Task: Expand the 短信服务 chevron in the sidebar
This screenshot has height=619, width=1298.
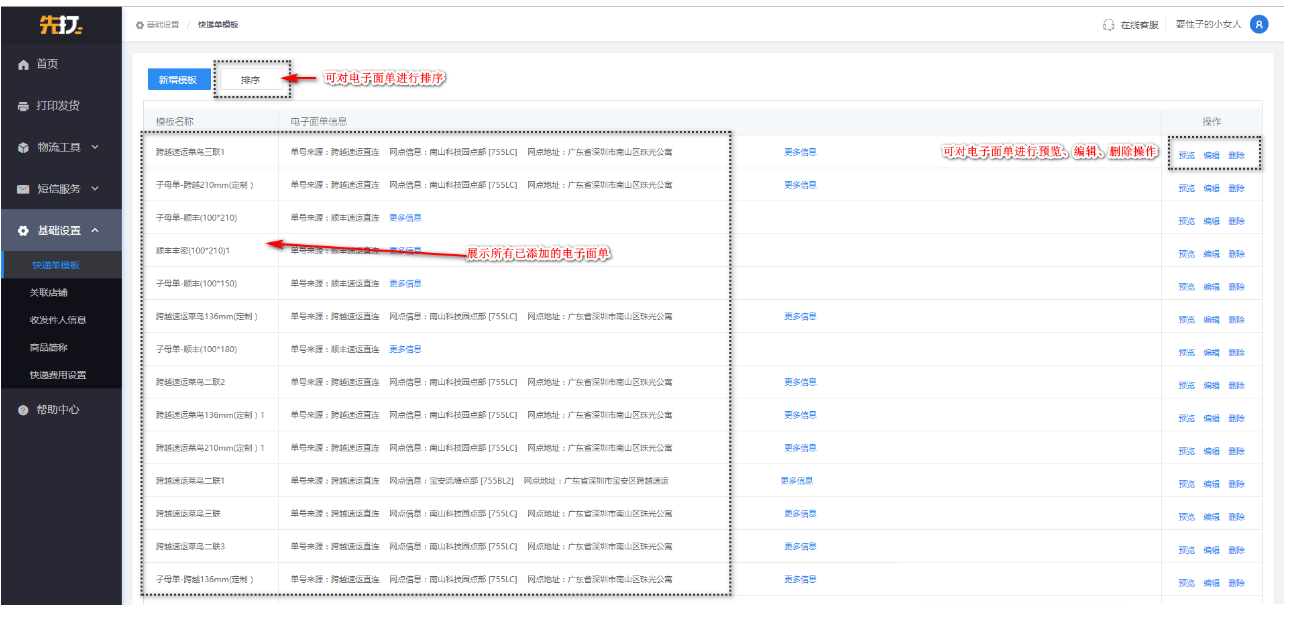Action: click(95, 189)
